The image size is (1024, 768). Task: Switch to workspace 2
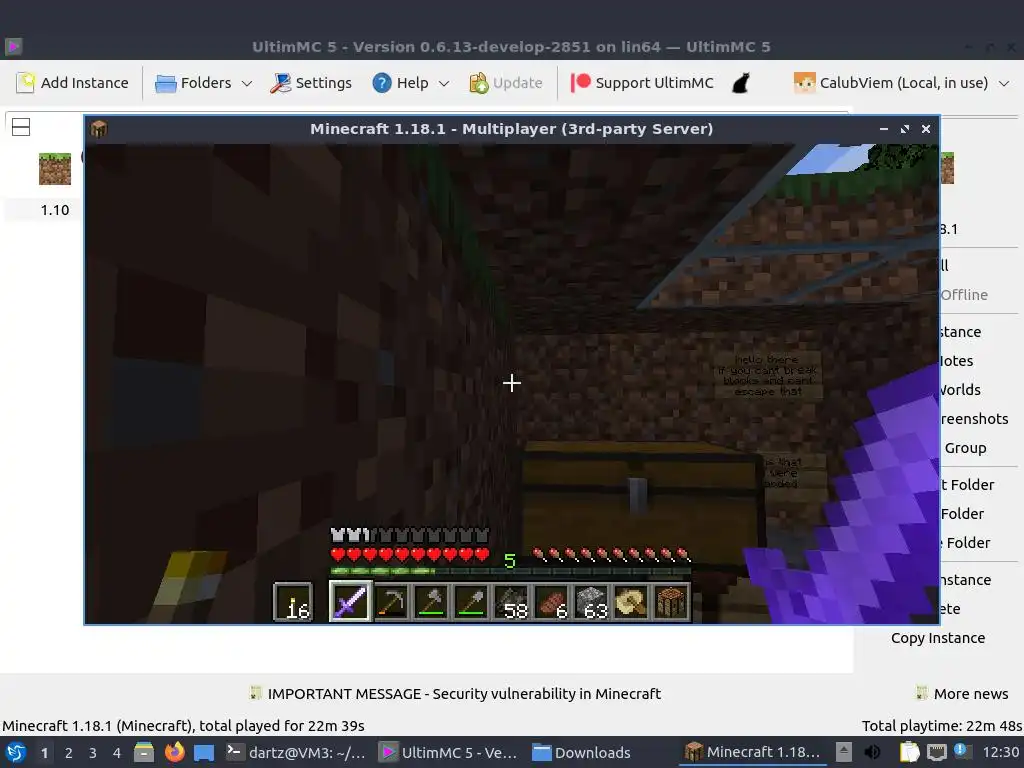69,753
